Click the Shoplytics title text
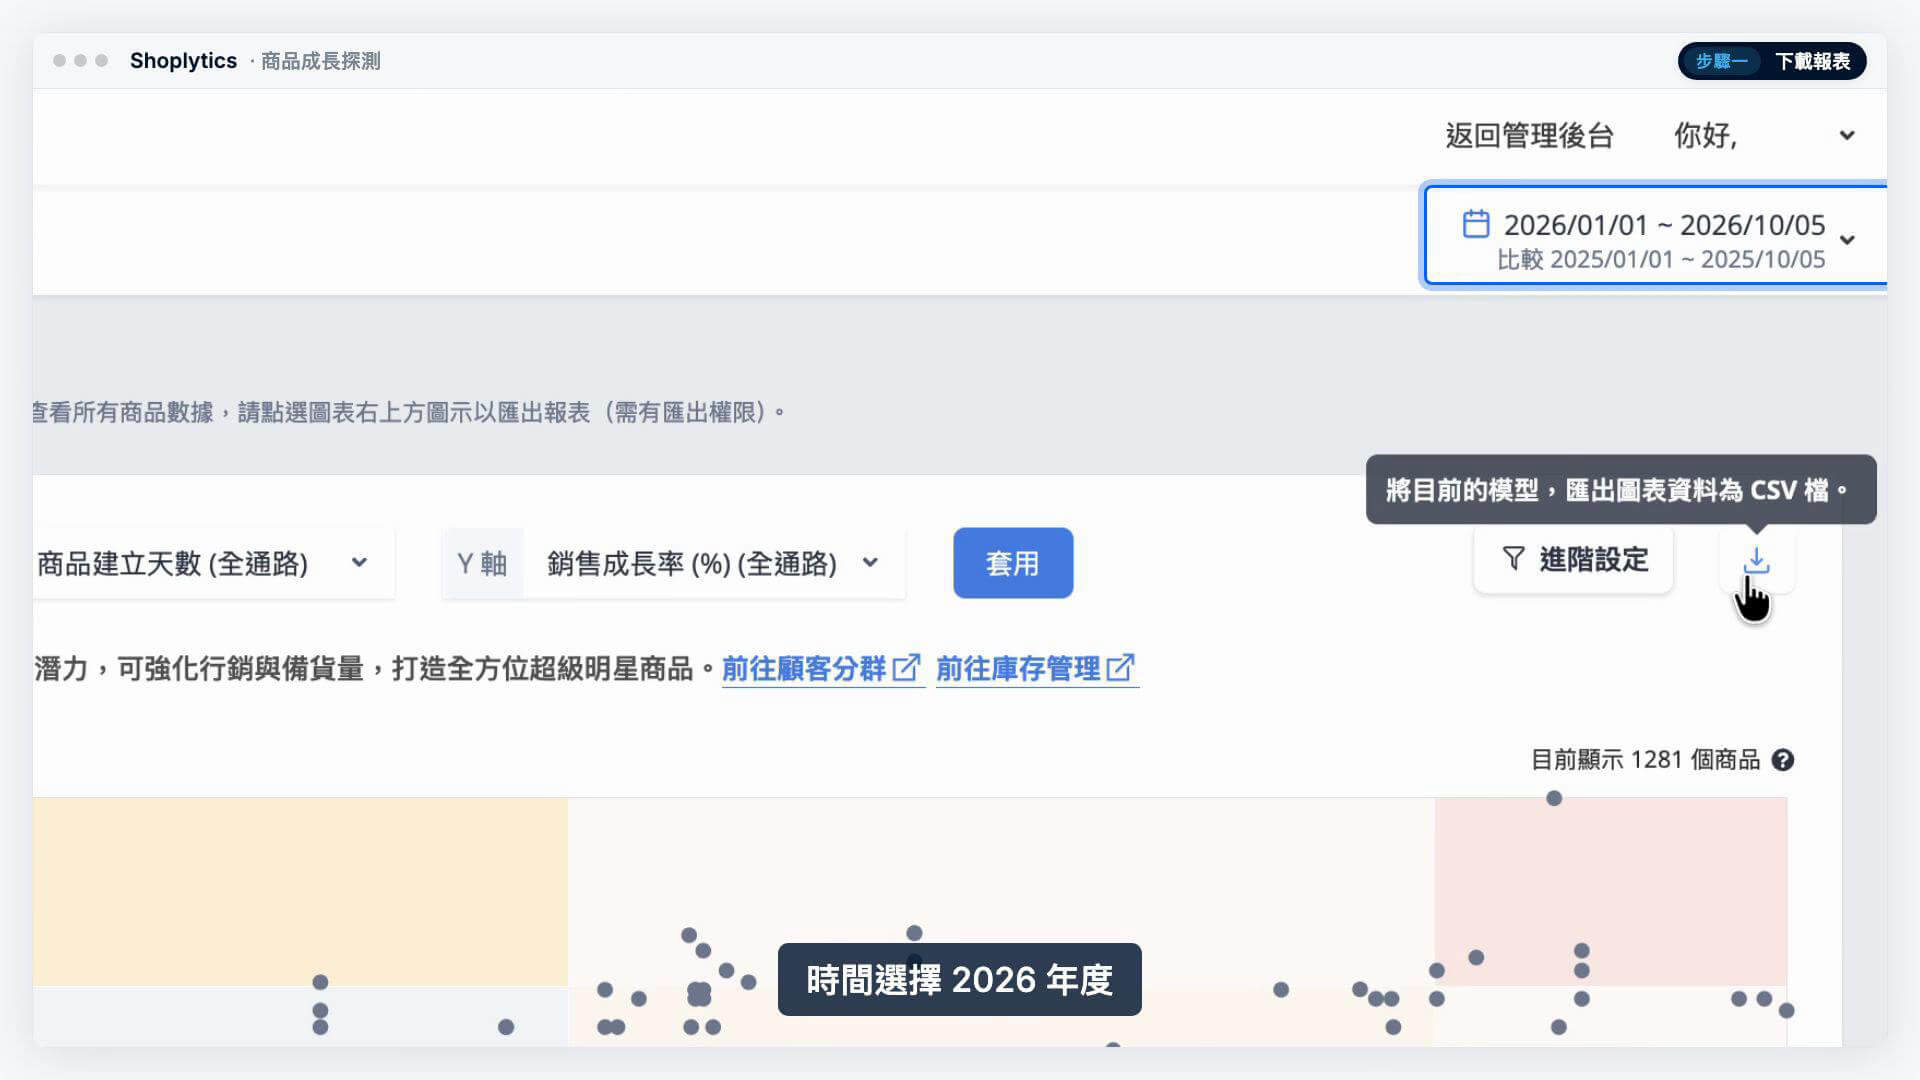The image size is (1920, 1080). point(183,61)
